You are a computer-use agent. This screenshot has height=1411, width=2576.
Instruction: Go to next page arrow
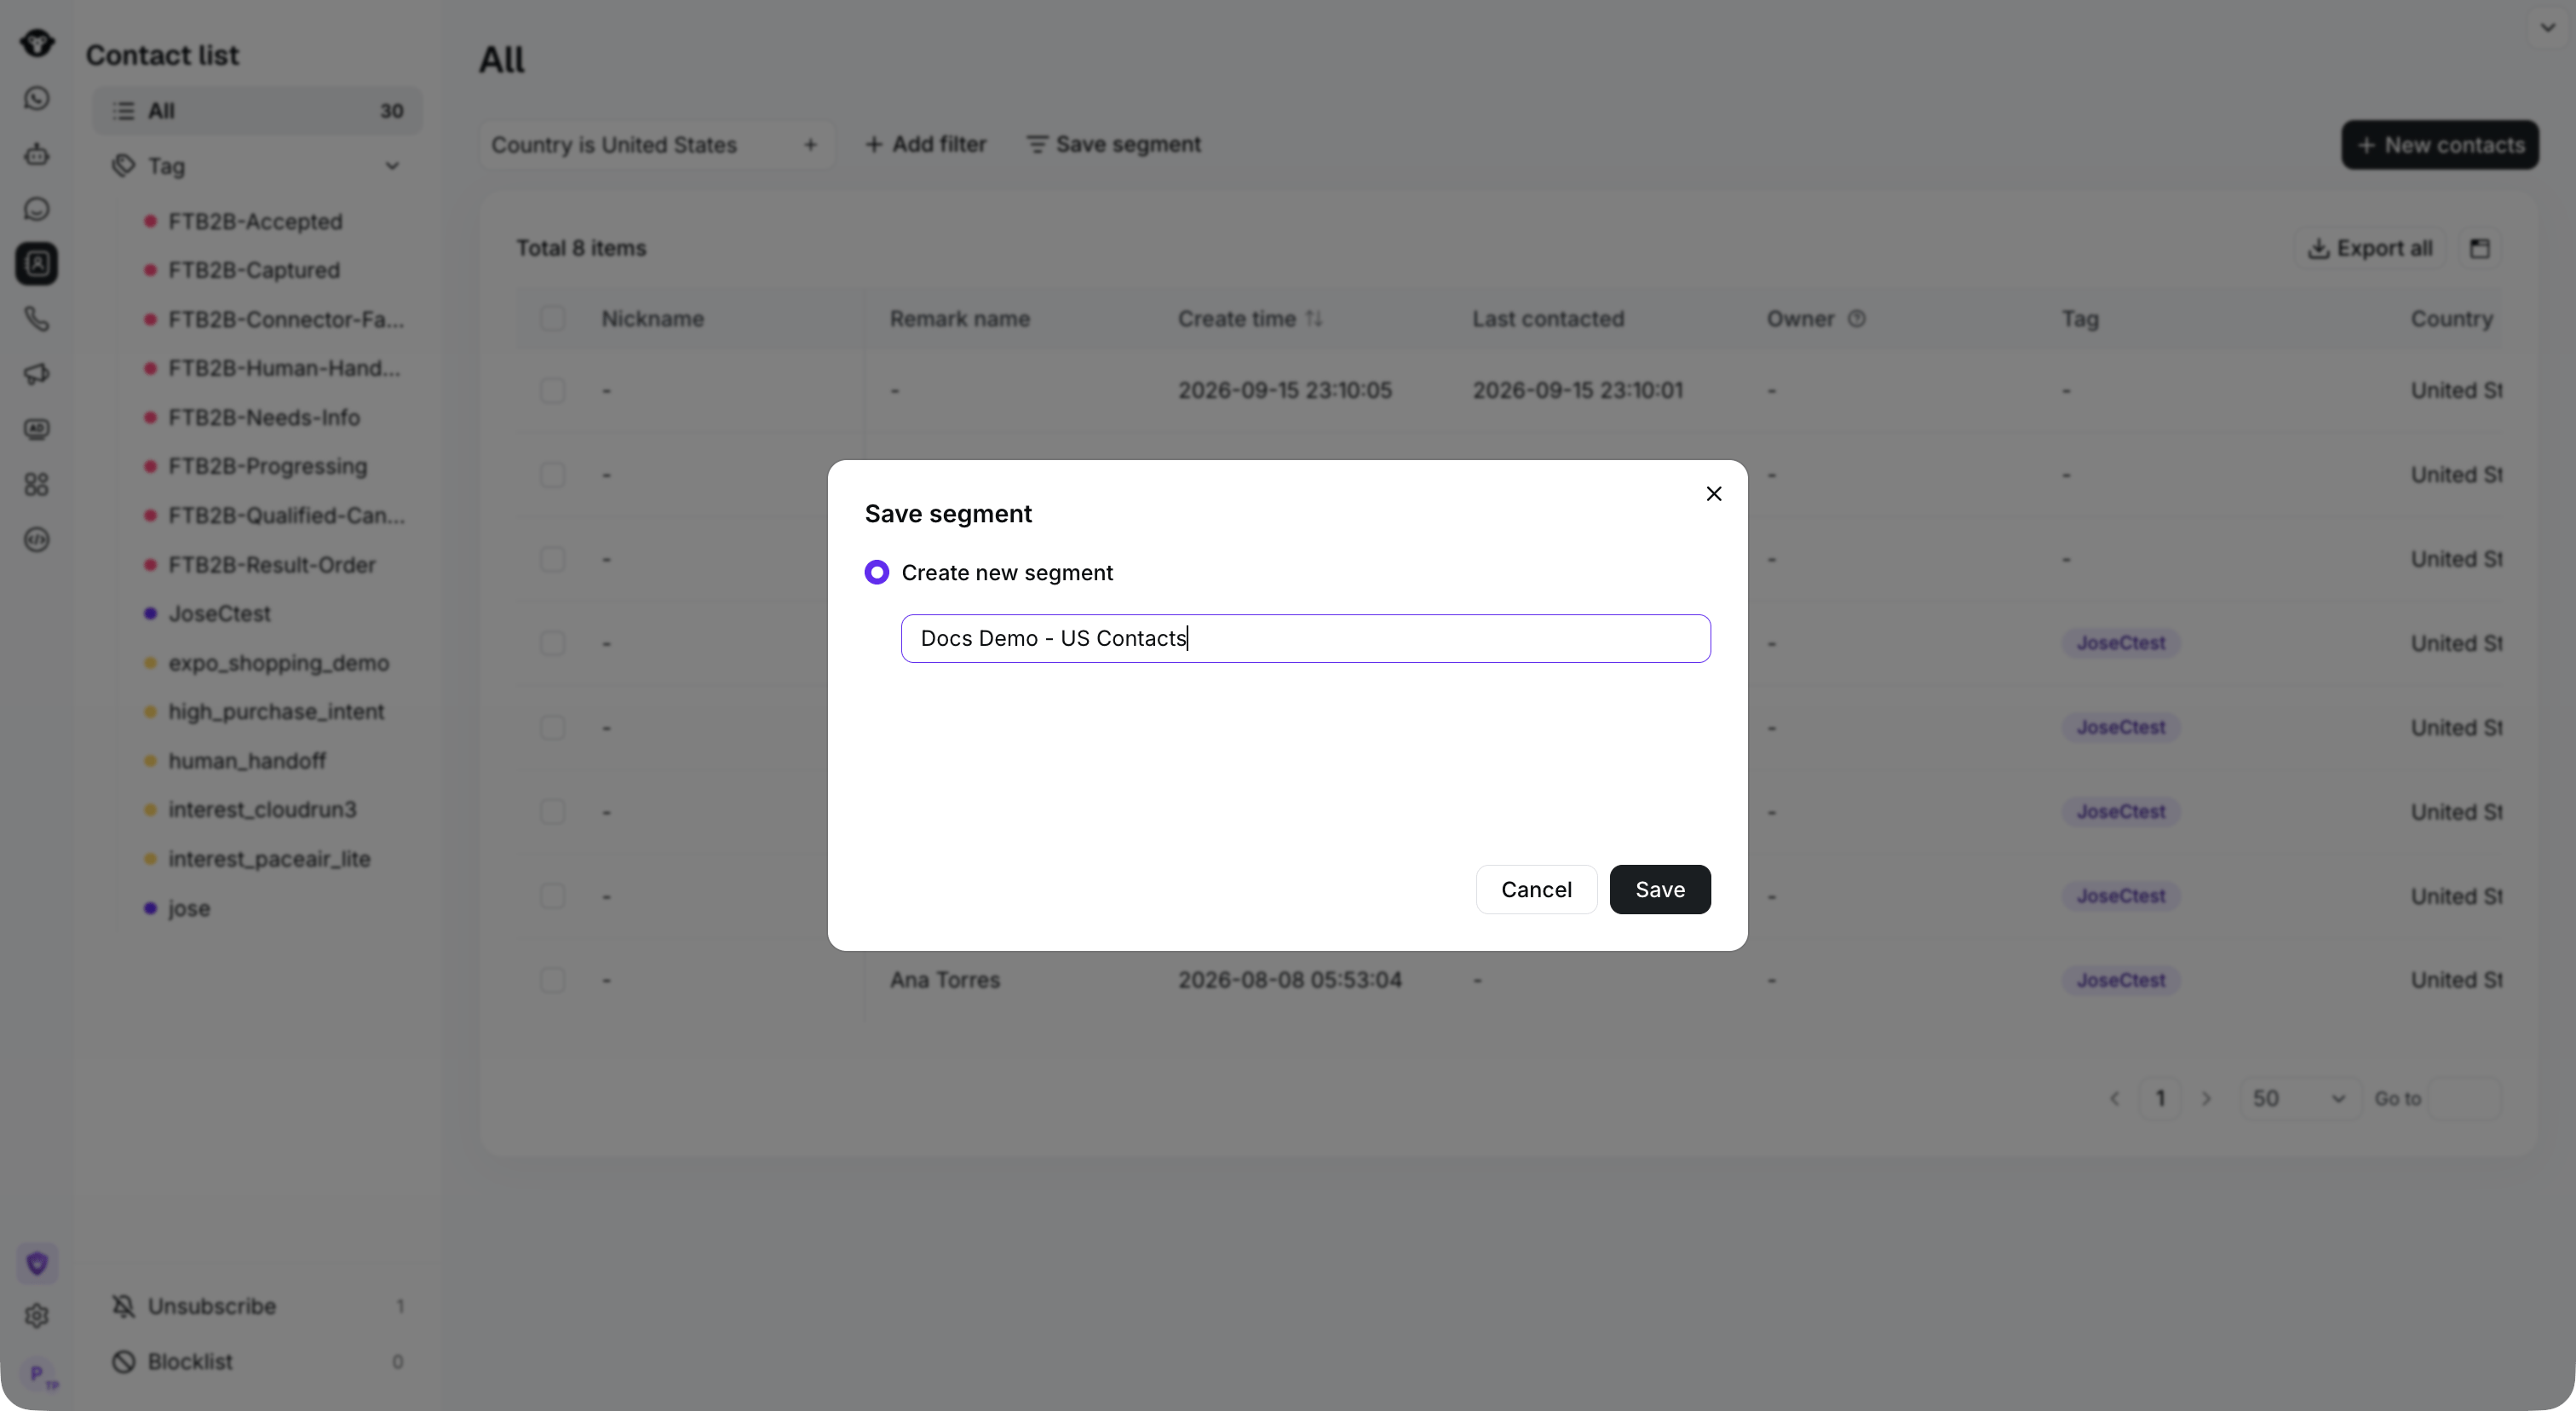(x=2206, y=1099)
